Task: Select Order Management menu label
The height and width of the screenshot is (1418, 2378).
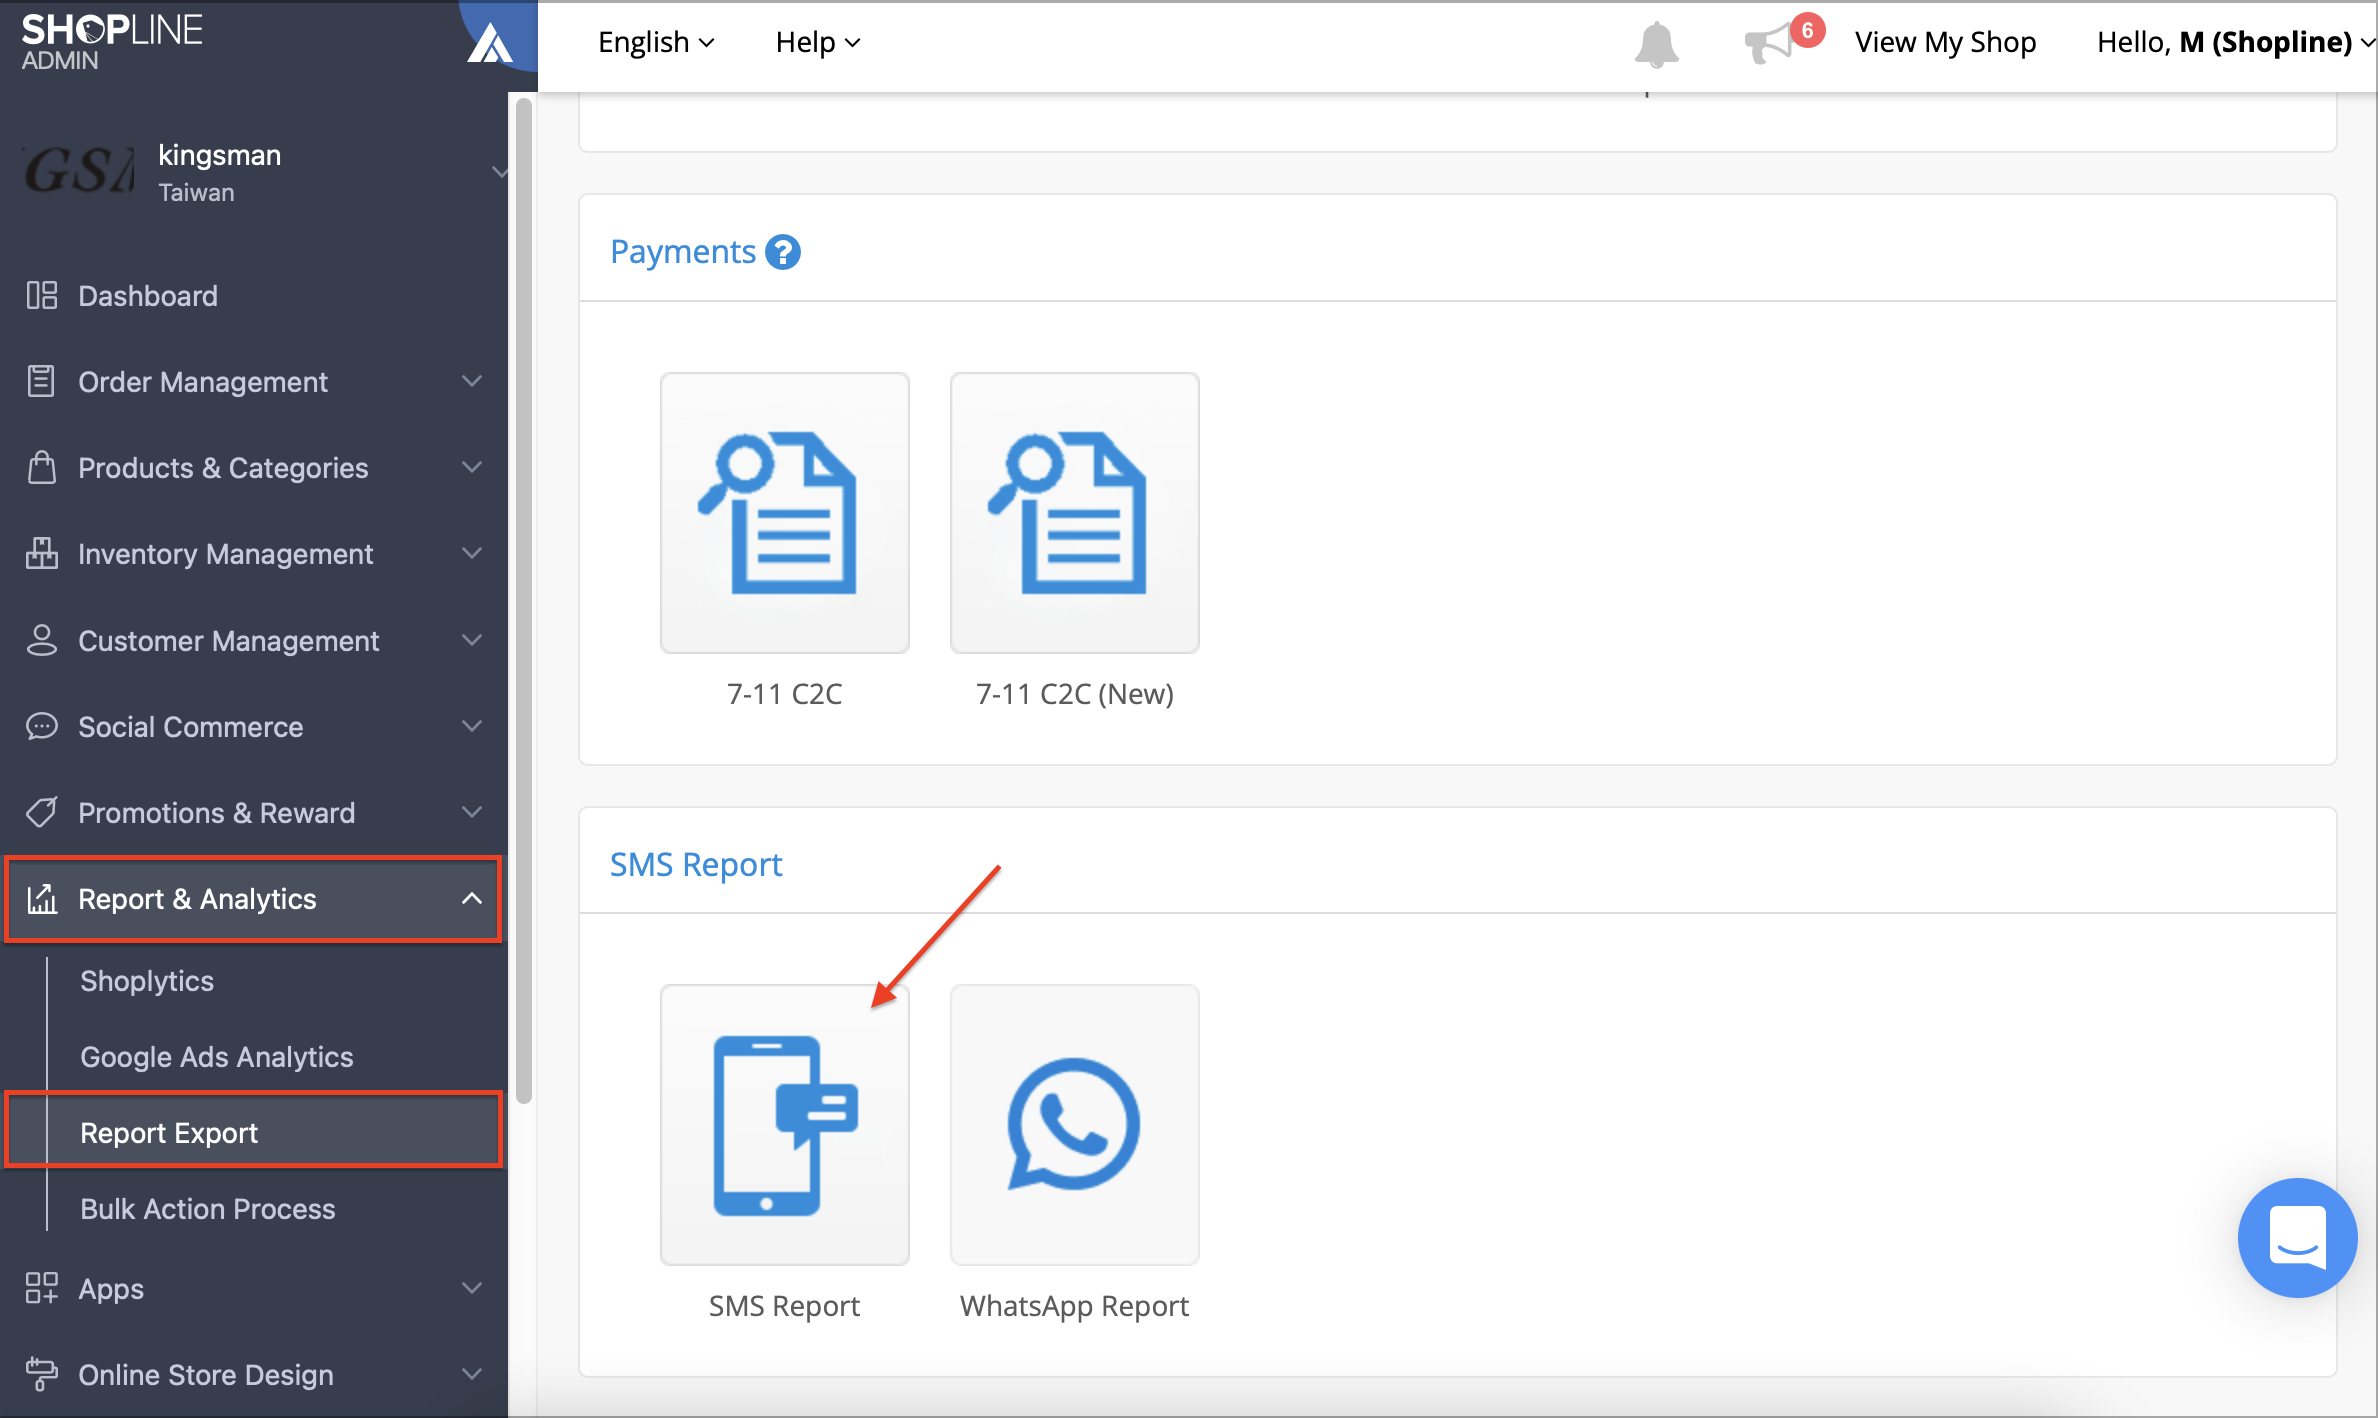Action: click(x=203, y=382)
